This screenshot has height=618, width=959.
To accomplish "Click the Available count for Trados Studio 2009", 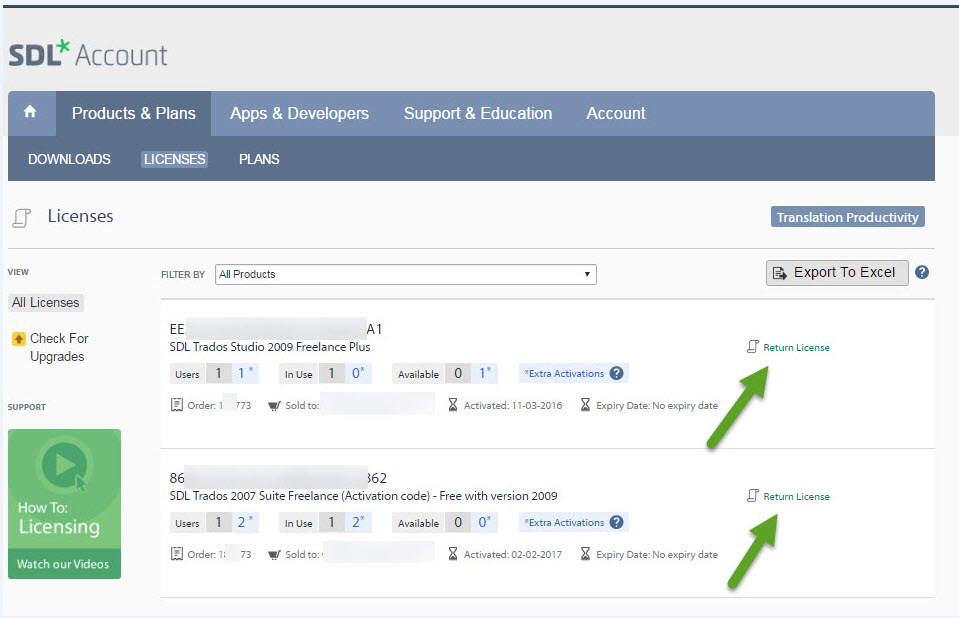I will click(471, 373).
